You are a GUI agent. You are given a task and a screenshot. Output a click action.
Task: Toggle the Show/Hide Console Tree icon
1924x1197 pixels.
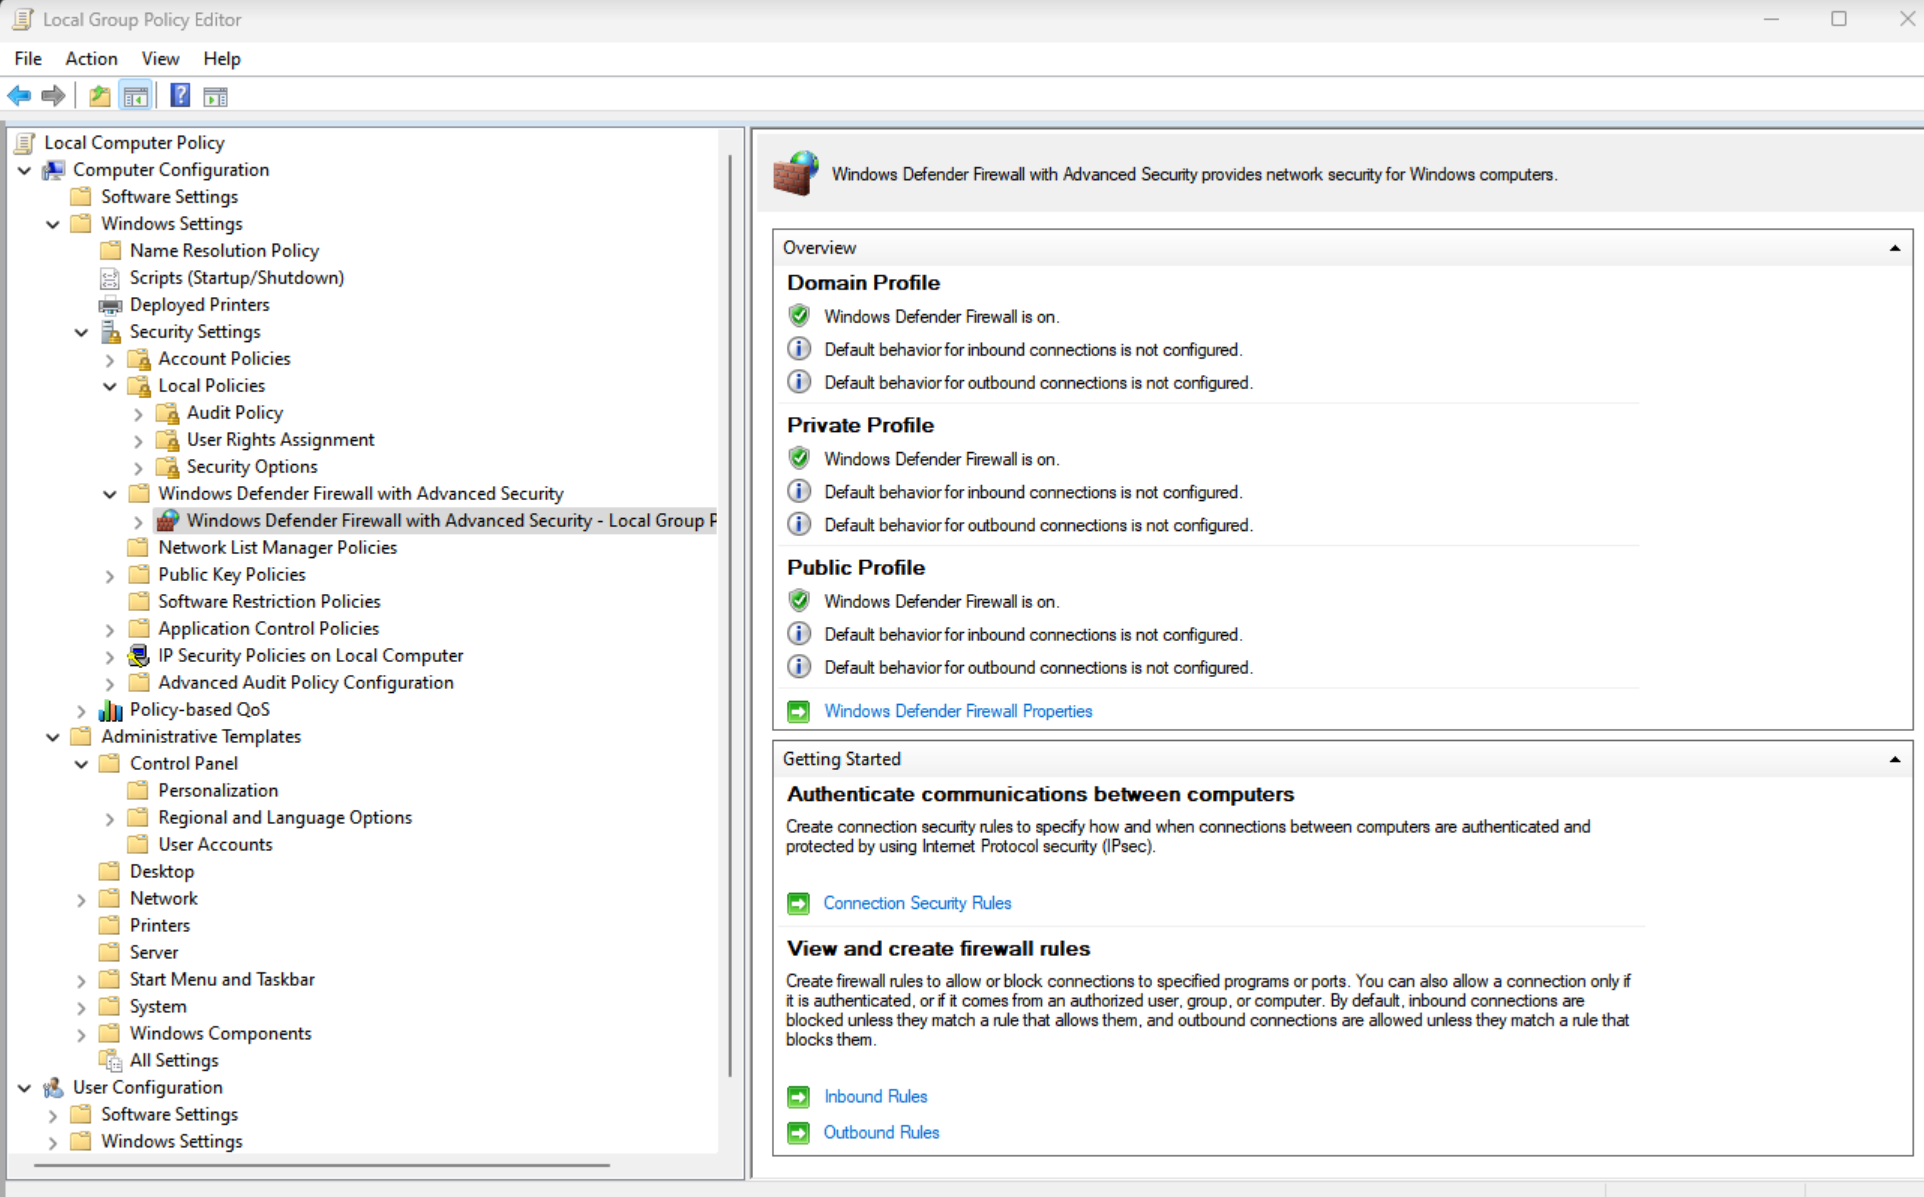(135, 96)
